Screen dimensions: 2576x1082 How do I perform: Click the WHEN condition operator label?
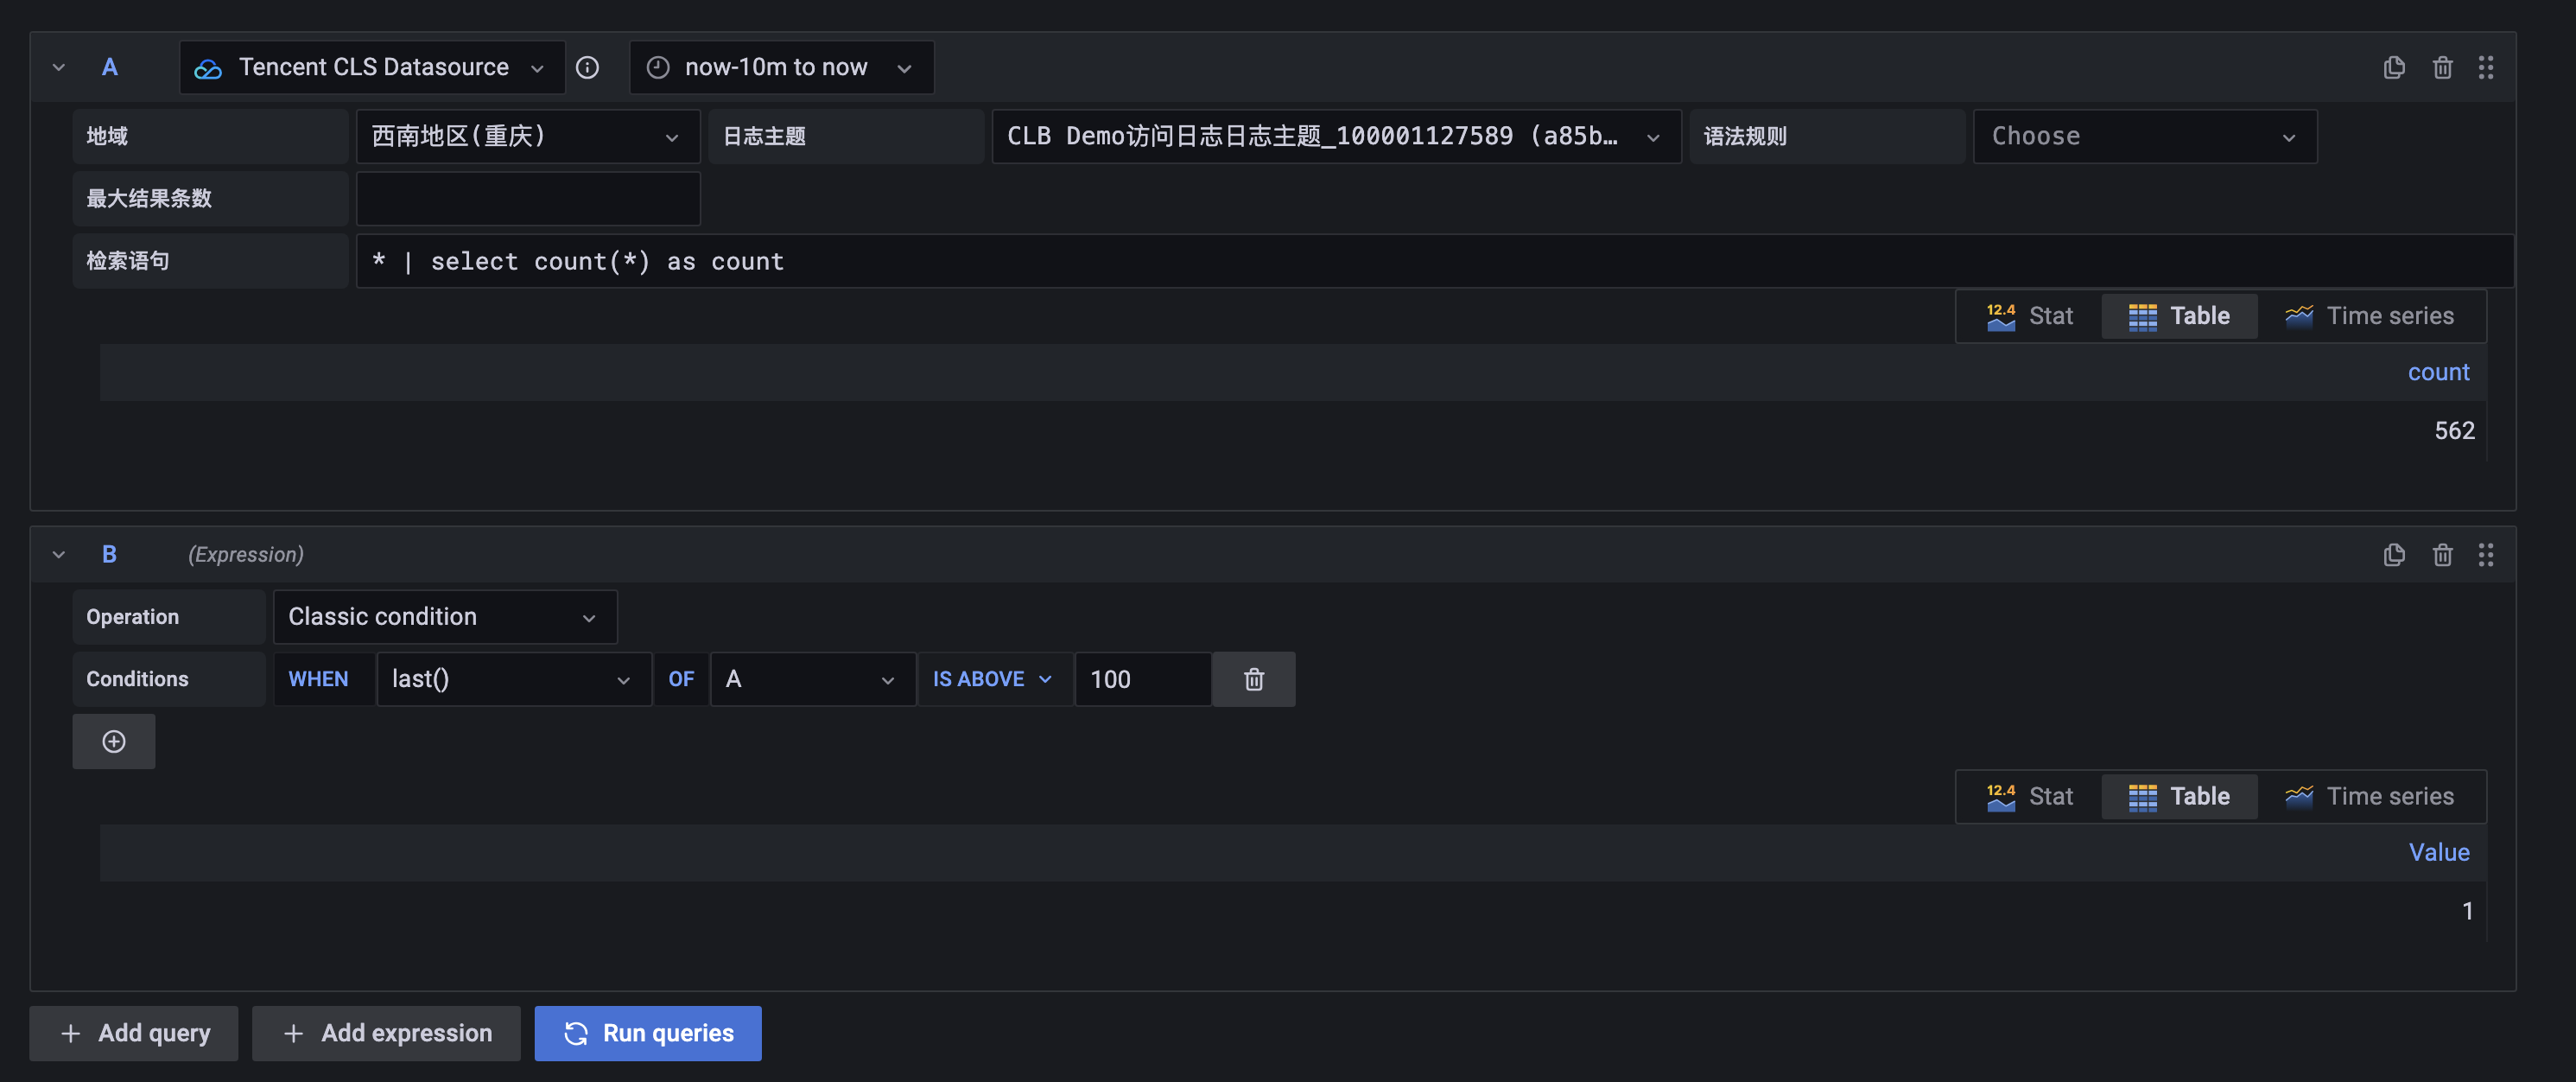pyautogui.click(x=319, y=679)
